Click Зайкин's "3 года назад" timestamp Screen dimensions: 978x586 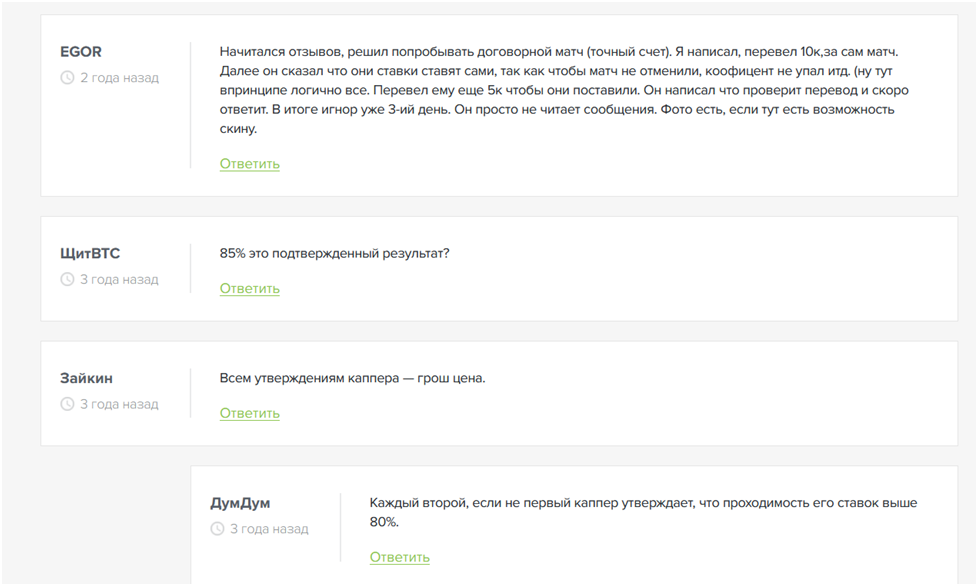point(119,405)
